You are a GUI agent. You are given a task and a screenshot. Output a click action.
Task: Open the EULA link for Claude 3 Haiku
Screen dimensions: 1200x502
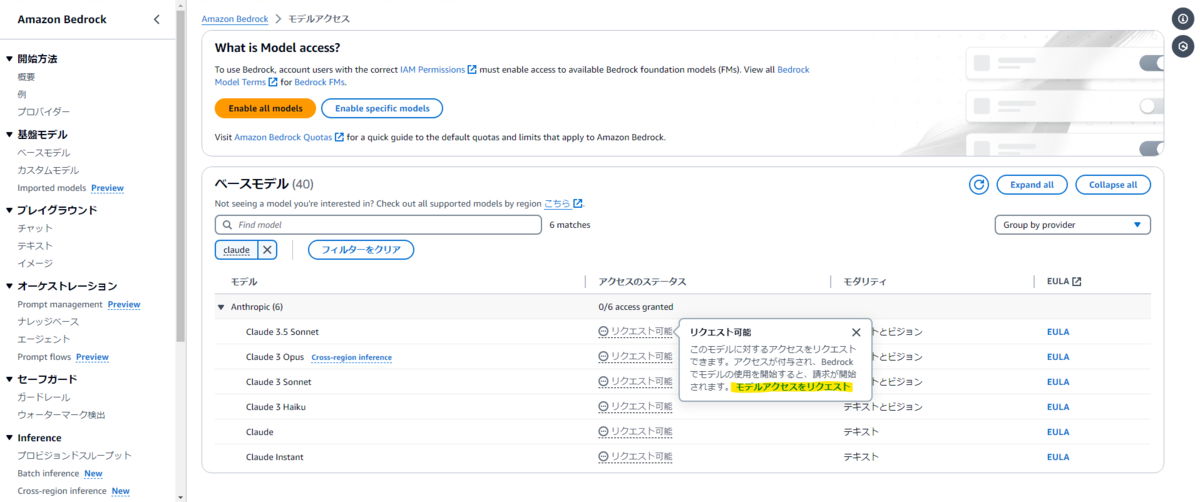1058,407
